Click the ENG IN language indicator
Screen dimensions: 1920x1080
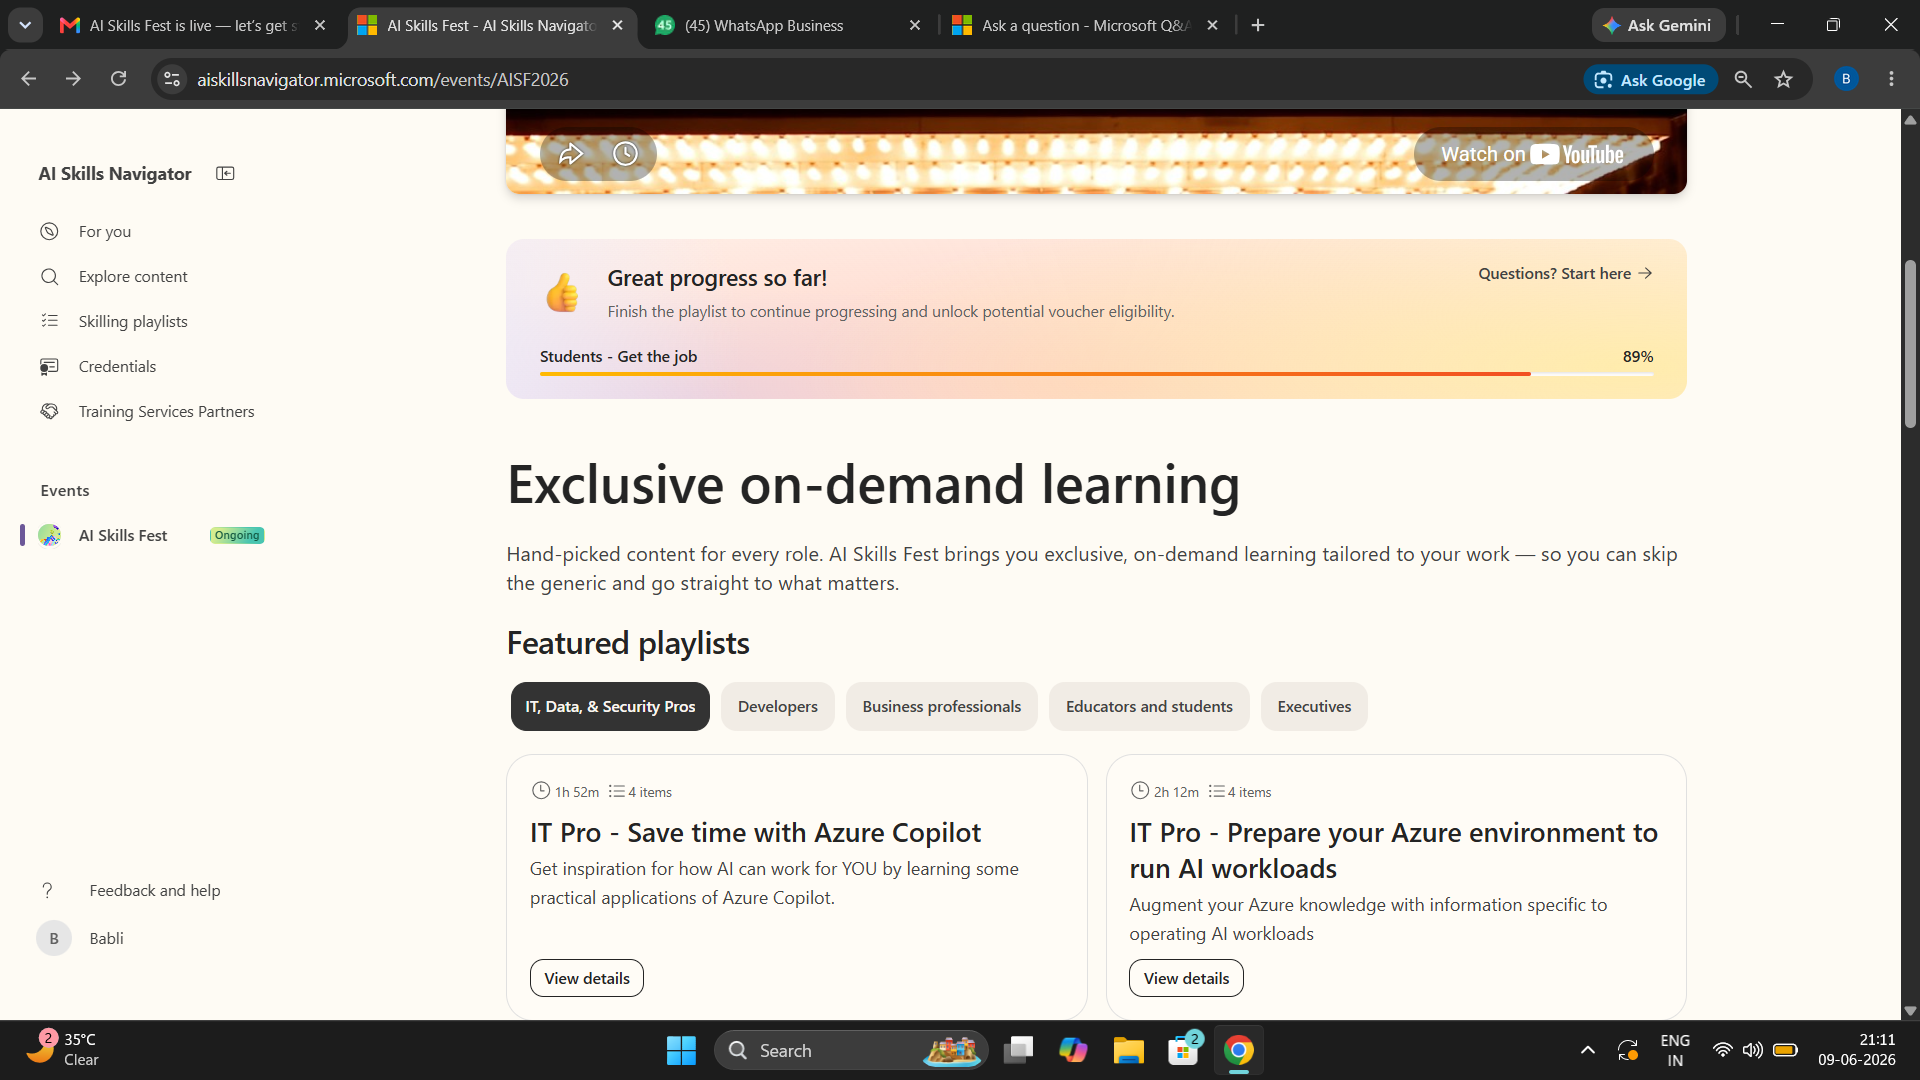point(1675,1050)
